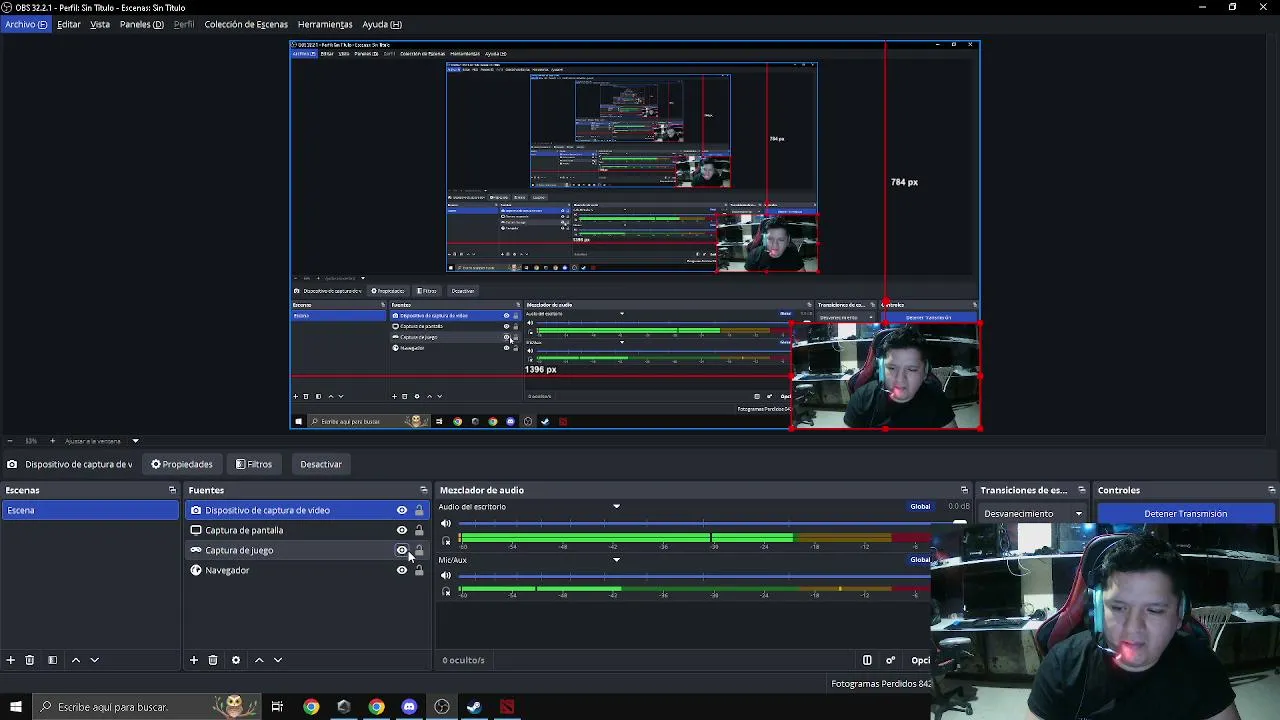The width and height of the screenshot is (1280, 720).
Task: Click Global button for Audio del escritorio
Action: click(920, 507)
